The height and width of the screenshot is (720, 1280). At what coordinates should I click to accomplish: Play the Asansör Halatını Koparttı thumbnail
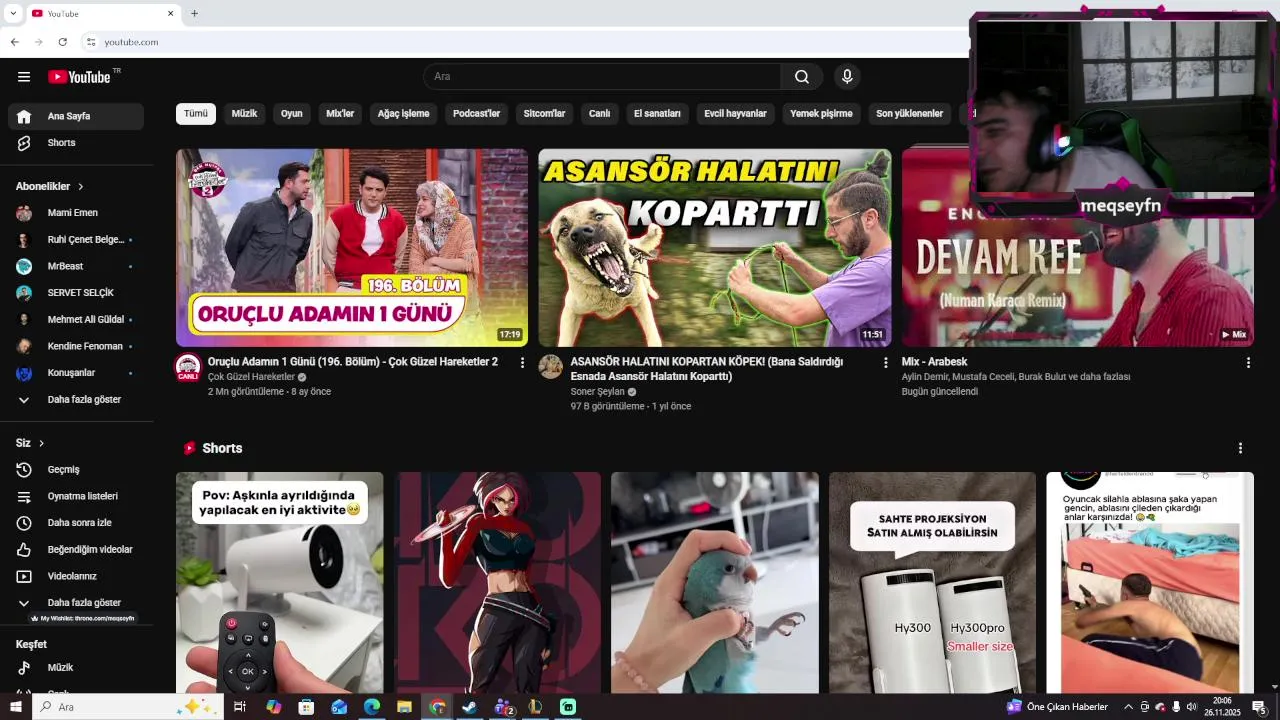pos(714,248)
